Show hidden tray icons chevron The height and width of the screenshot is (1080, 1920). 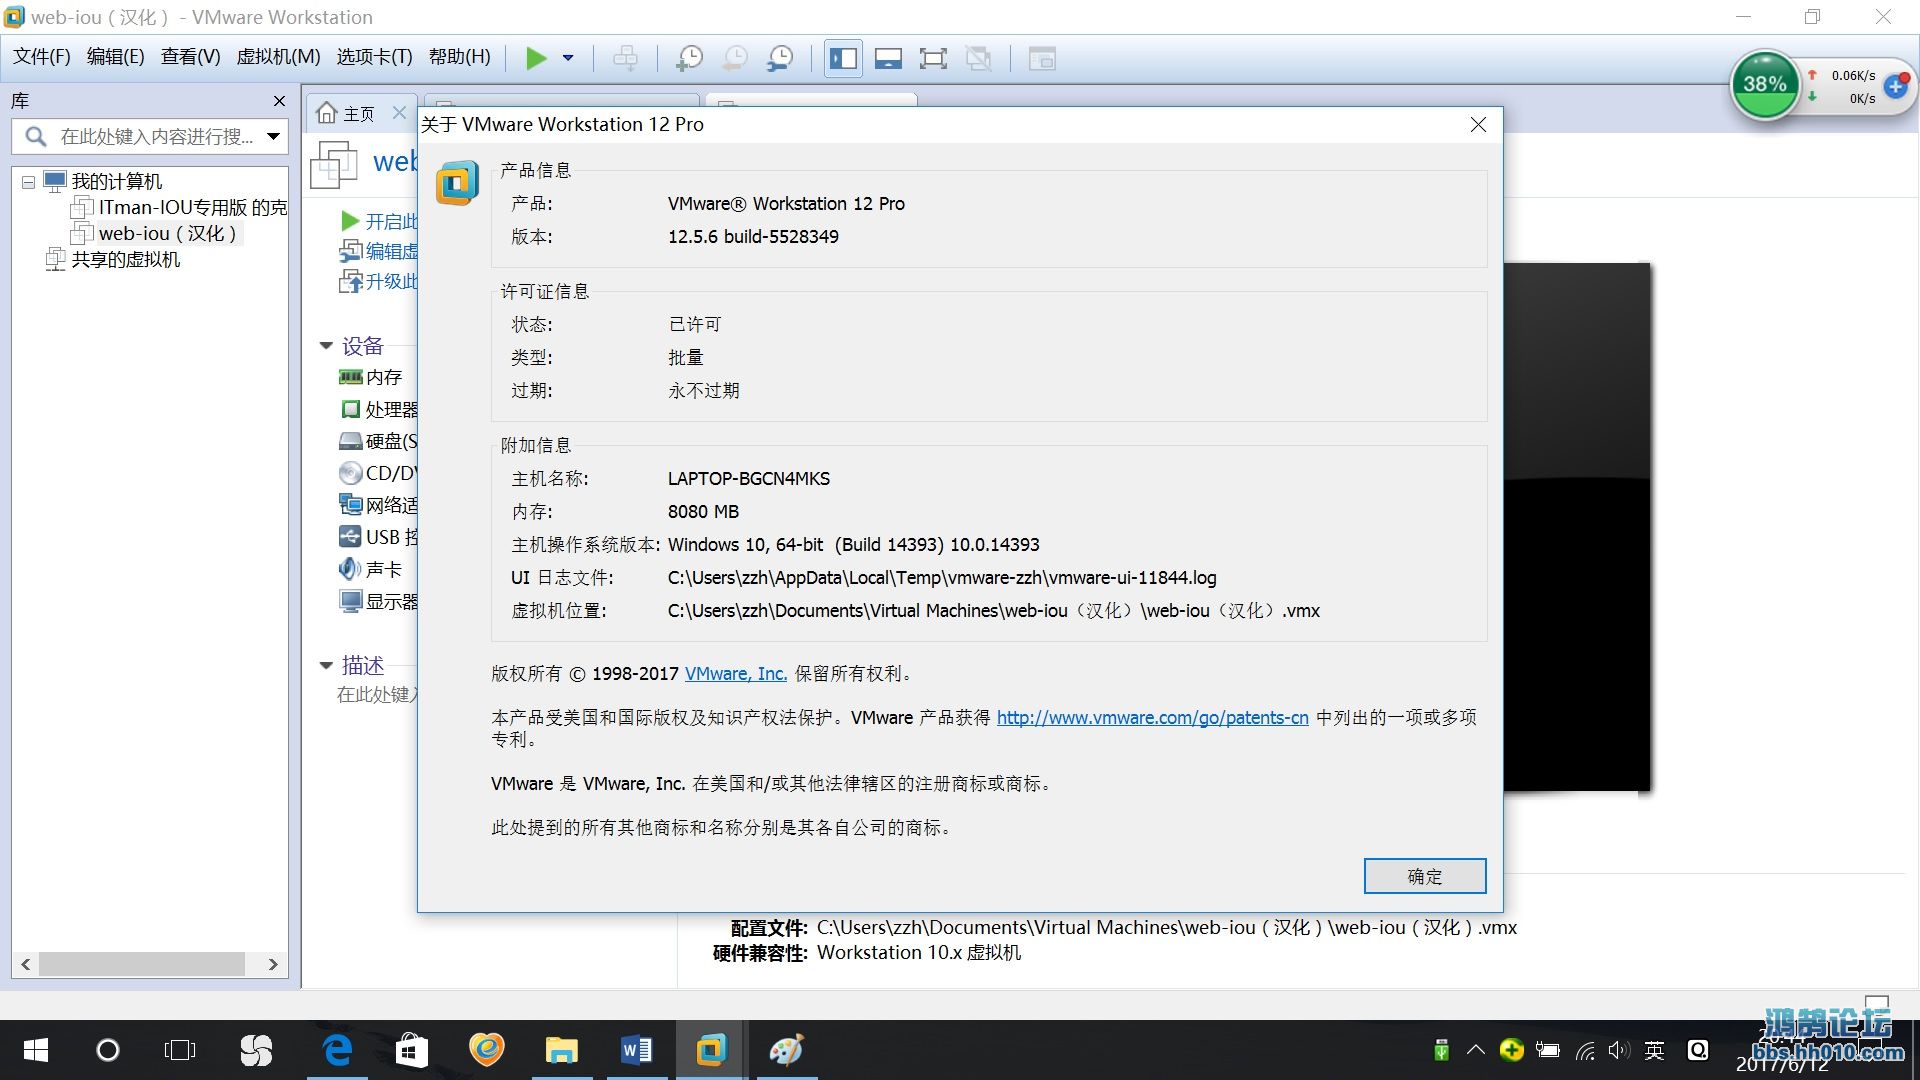point(1476,1050)
